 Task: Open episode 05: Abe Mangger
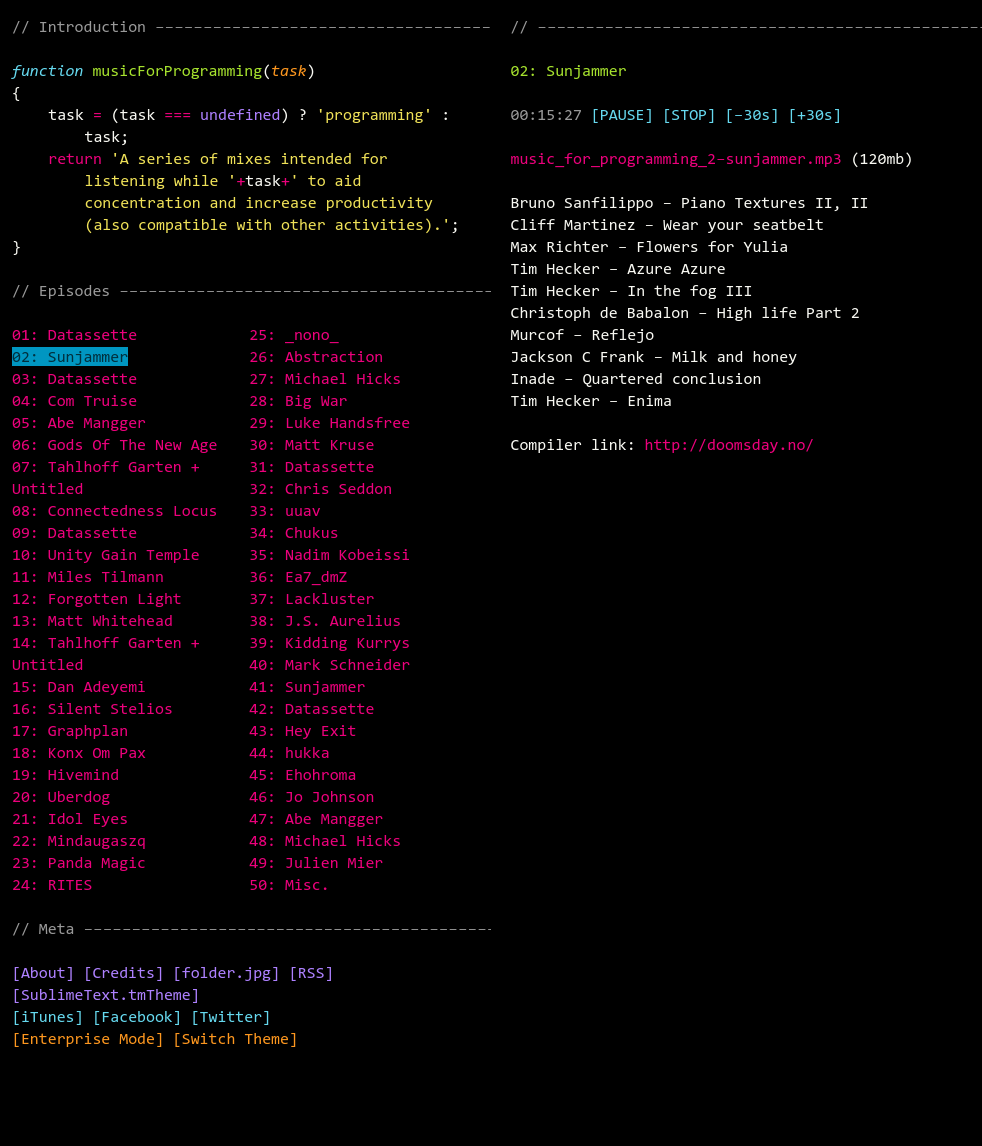pyautogui.click(x=79, y=423)
